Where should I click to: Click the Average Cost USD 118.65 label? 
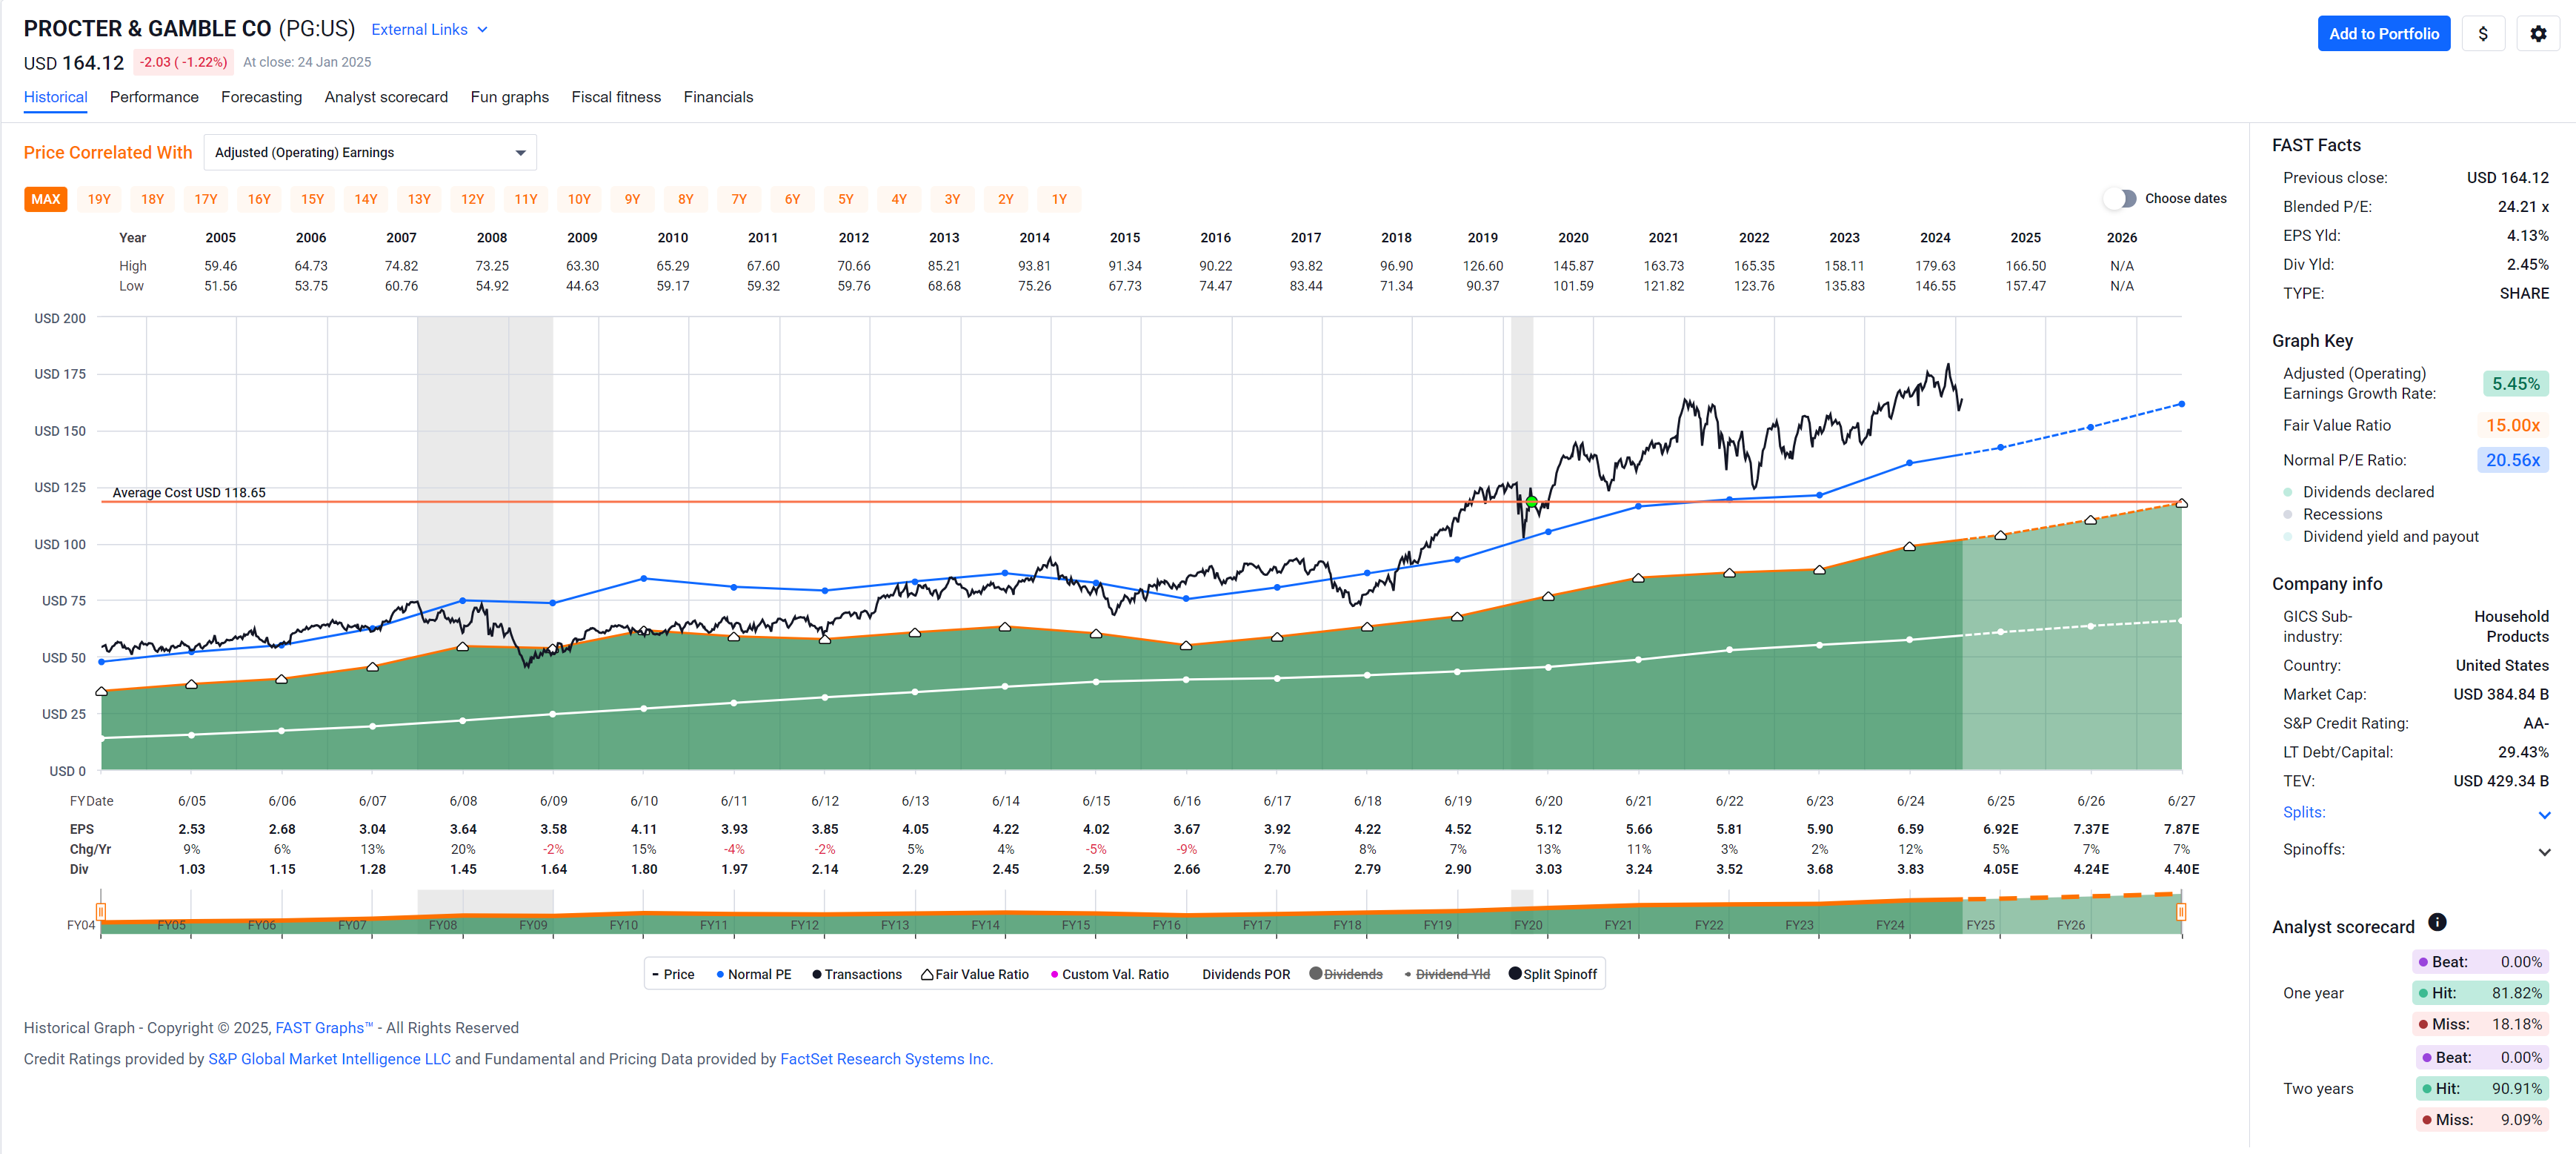click(189, 492)
